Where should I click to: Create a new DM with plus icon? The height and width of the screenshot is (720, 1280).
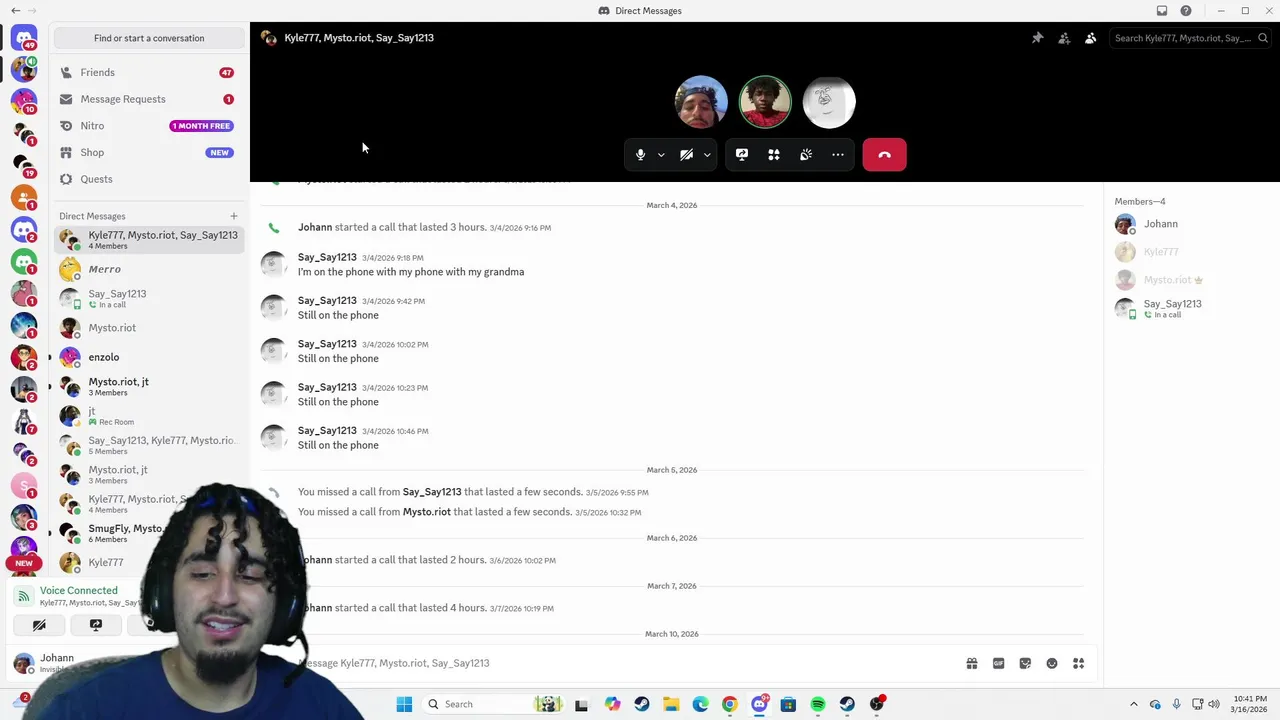234,216
